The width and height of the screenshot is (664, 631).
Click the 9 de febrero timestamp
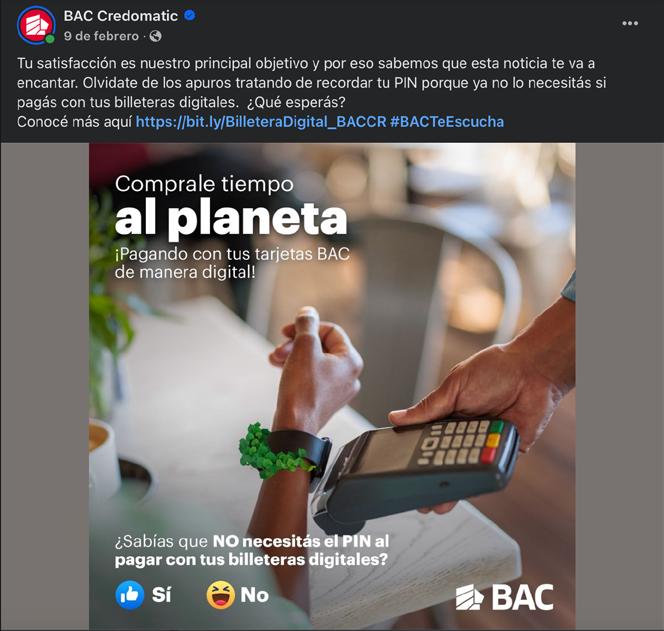(x=101, y=36)
